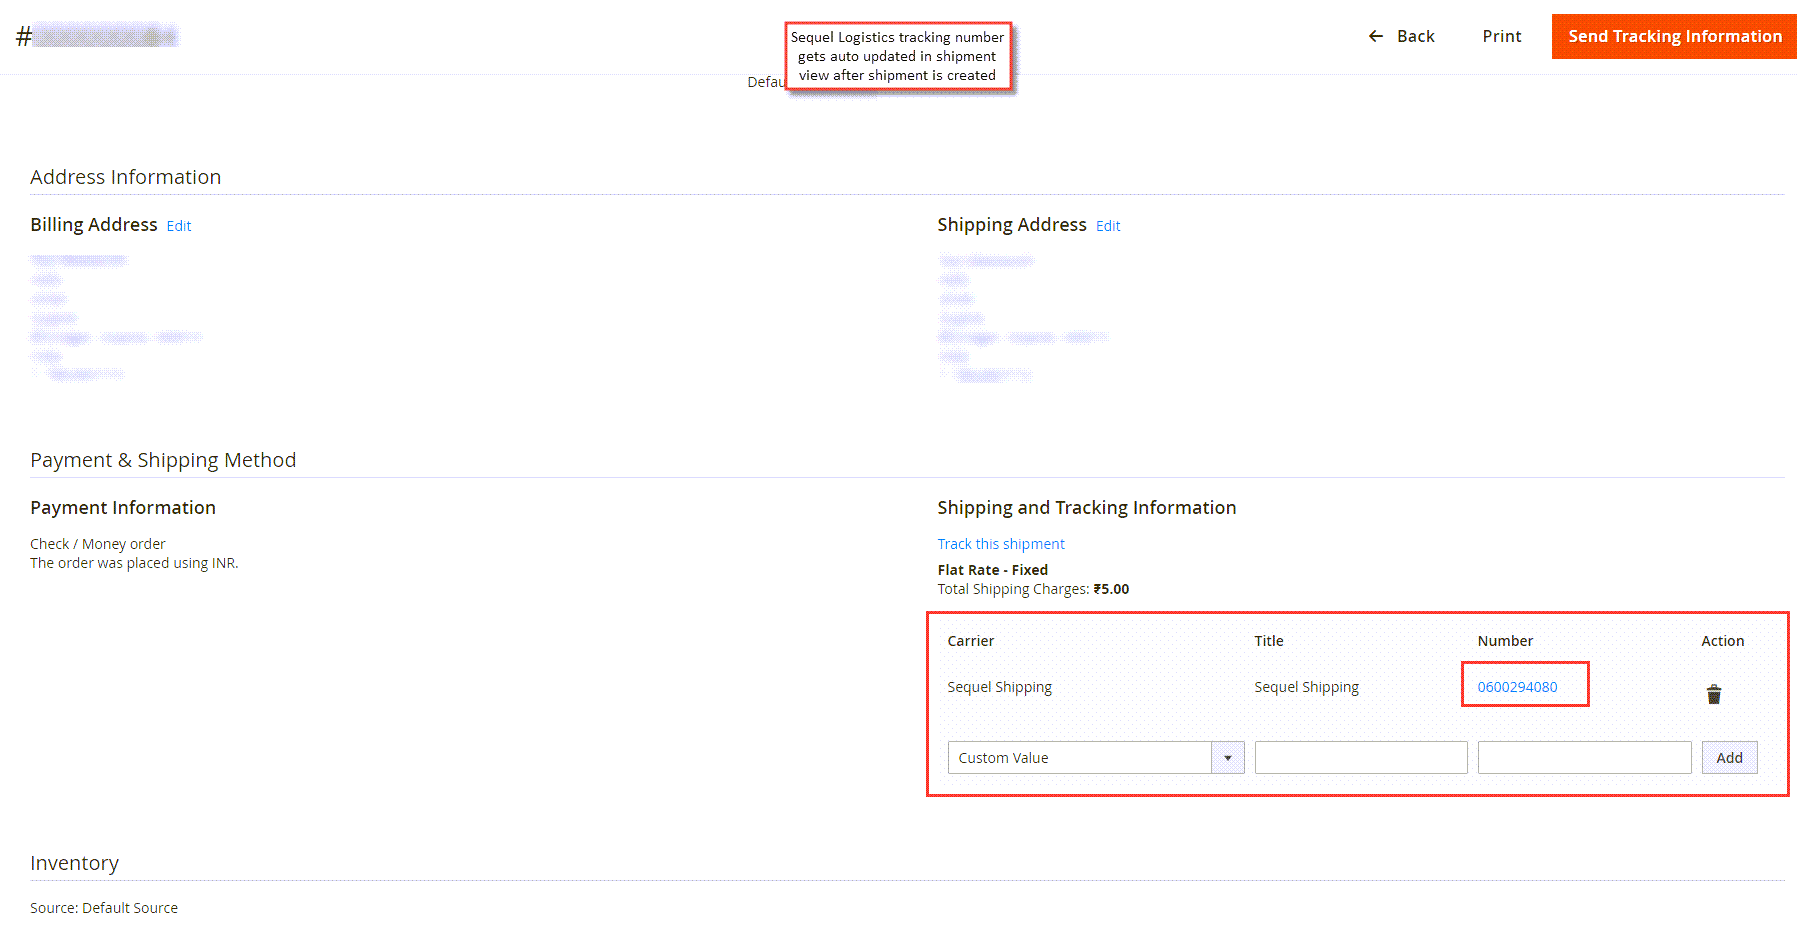The height and width of the screenshot is (939, 1797).
Task: Delete the Sequel Shipping tracking entry
Action: tap(1713, 694)
